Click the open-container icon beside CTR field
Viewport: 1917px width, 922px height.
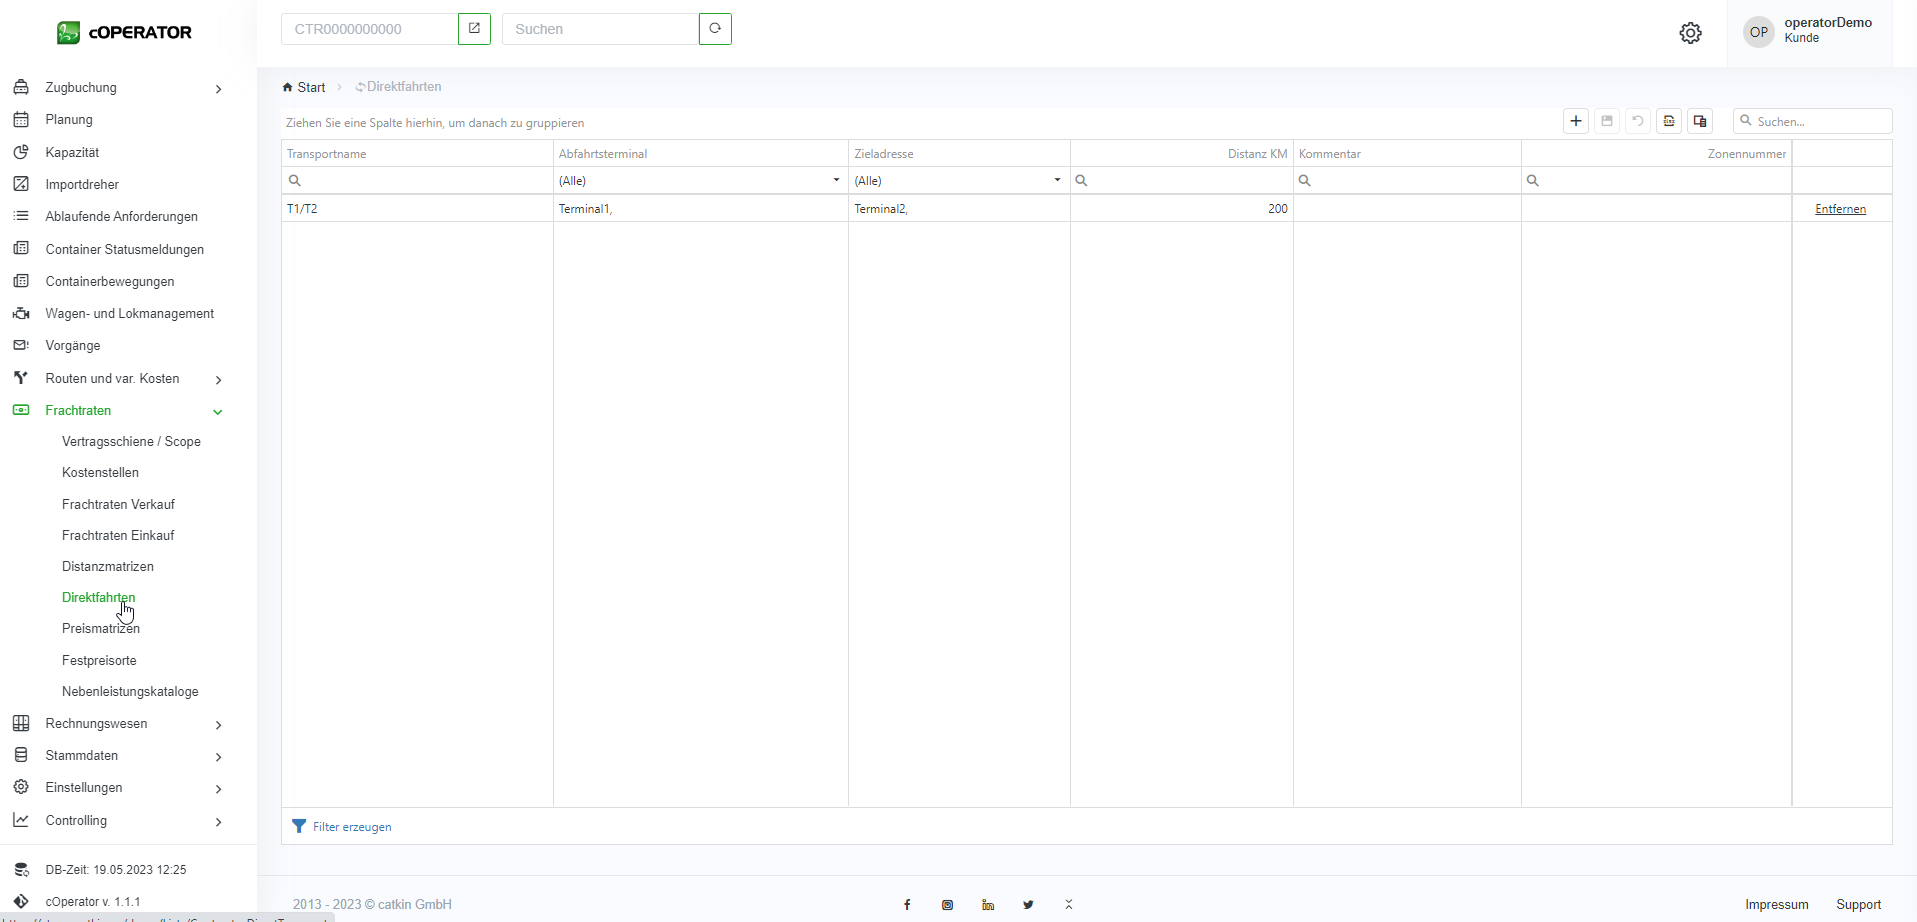(474, 29)
